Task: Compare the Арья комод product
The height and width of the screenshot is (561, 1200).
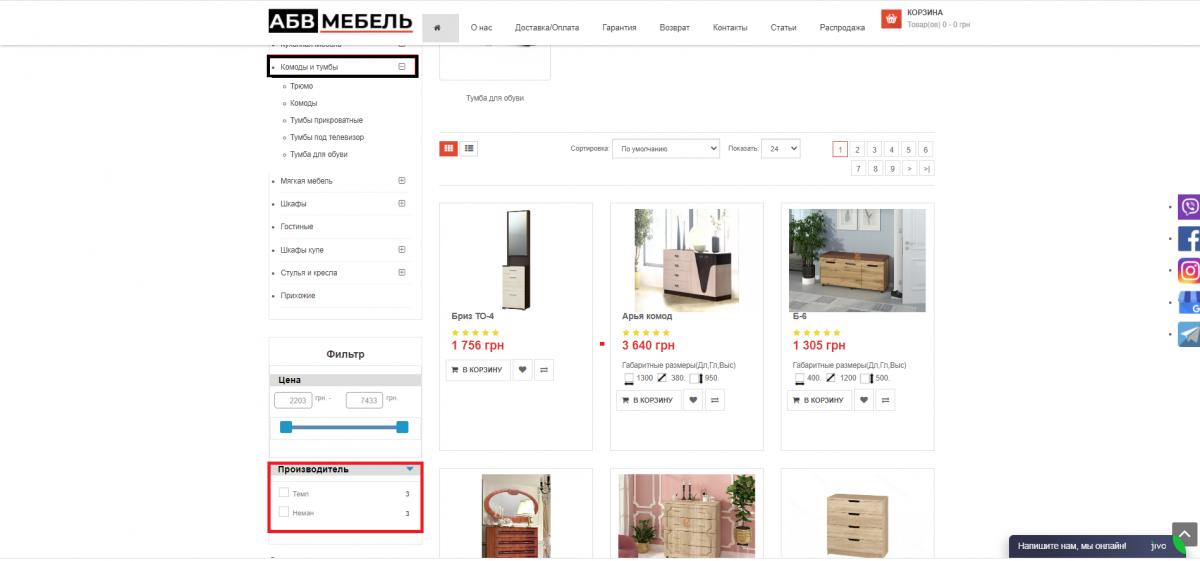Action: [x=715, y=400]
